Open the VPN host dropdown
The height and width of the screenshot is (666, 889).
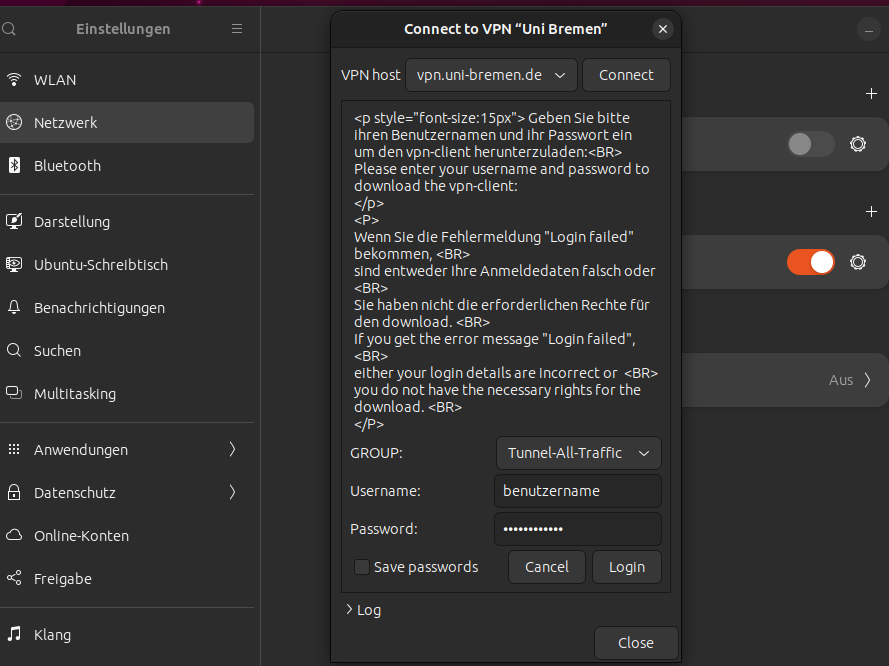[491, 75]
